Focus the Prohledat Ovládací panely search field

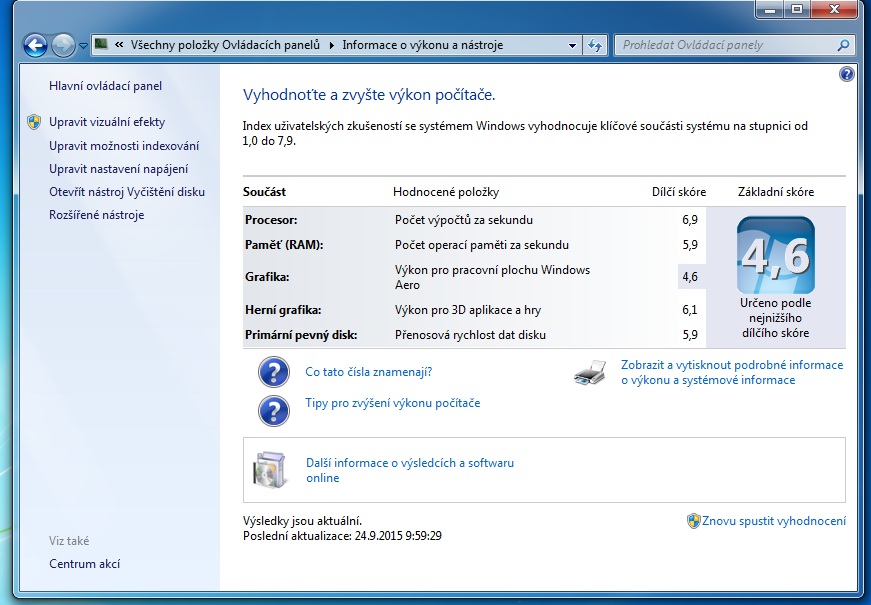pos(728,45)
